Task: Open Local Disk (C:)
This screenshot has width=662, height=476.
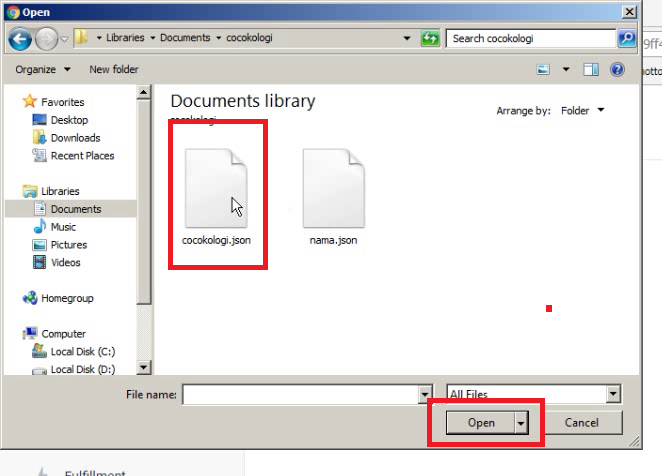Action: click(x=83, y=351)
